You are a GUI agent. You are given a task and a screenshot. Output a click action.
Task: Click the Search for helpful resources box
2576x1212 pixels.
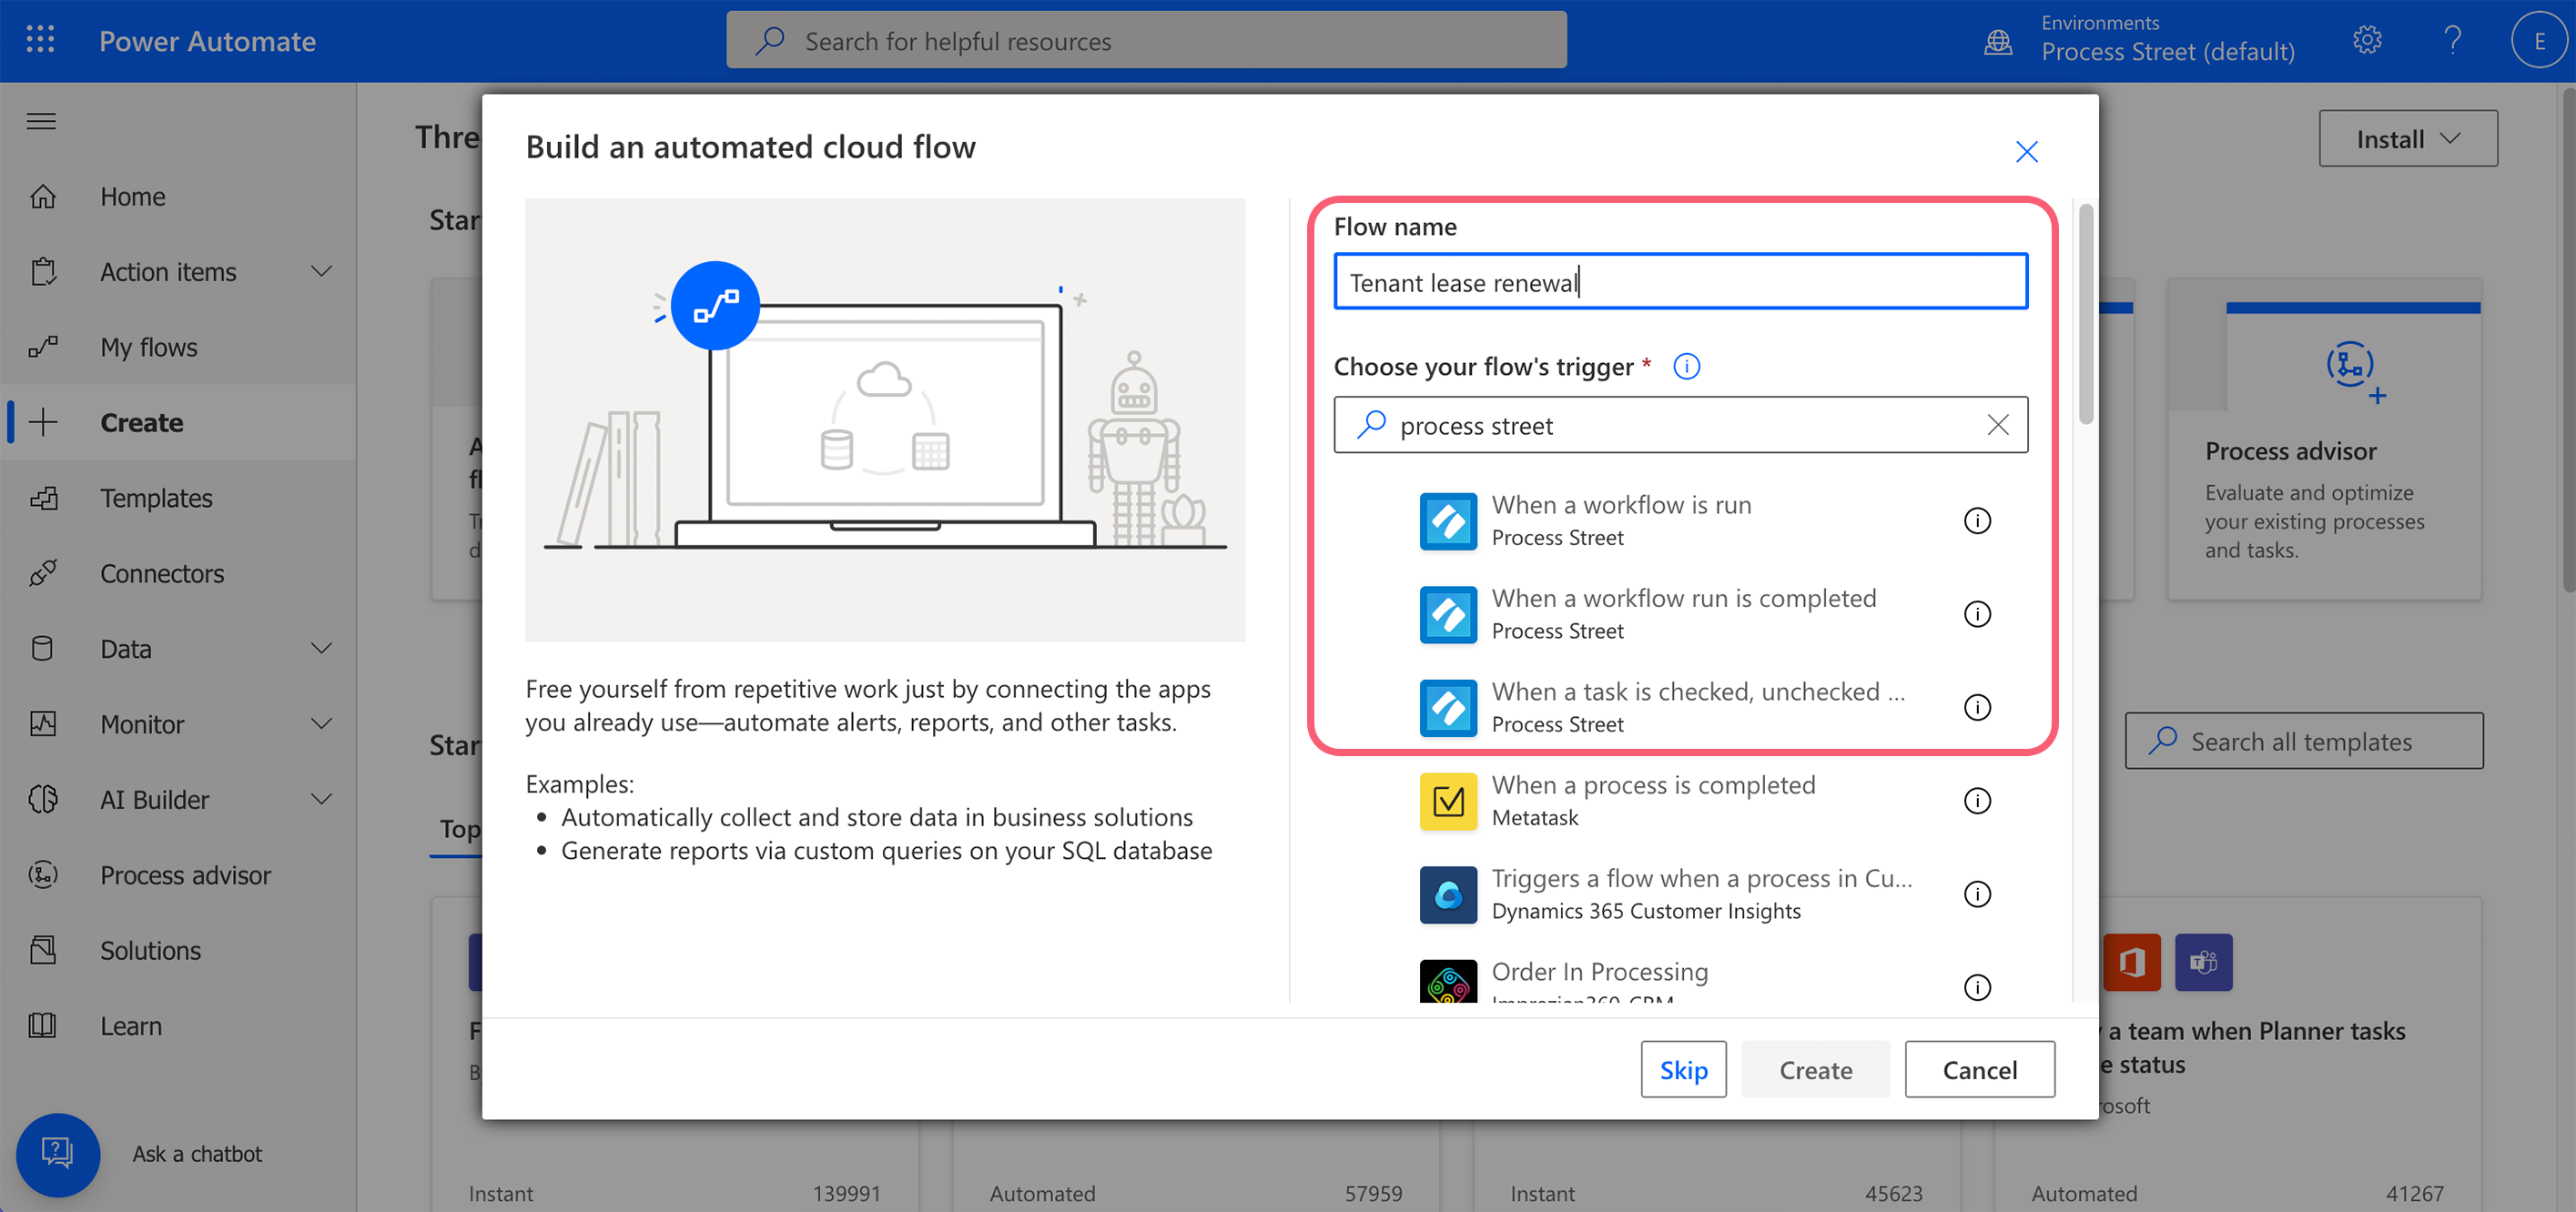(1146, 40)
